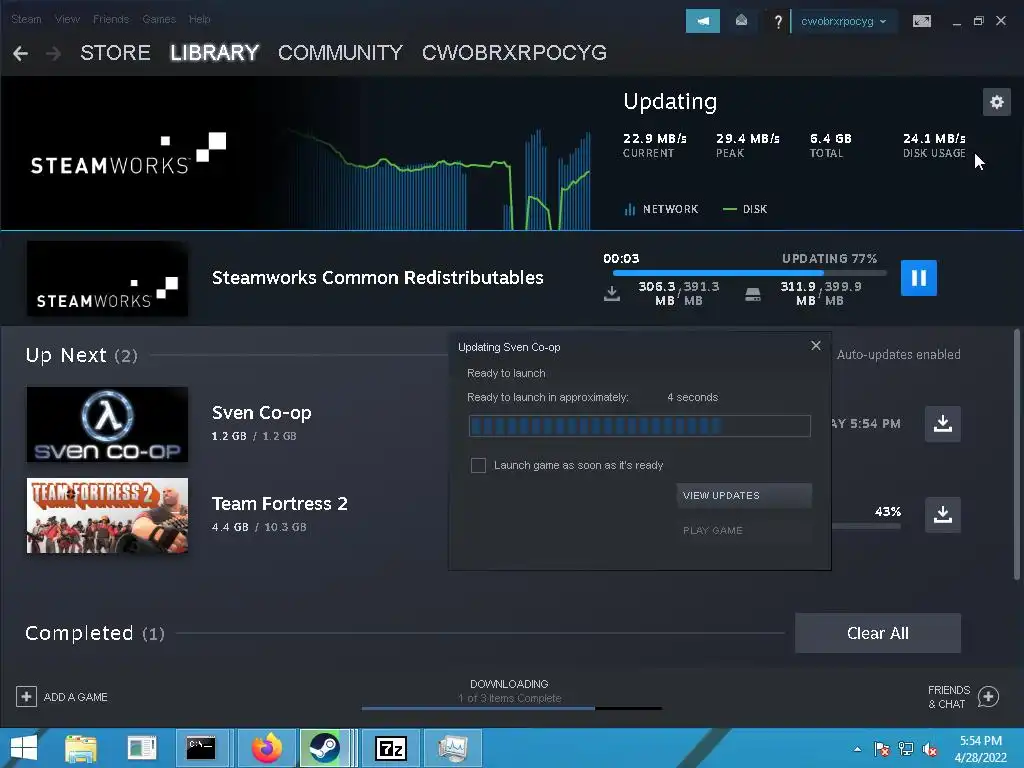Enable Launch game as soon as it's ready
This screenshot has width=1024, height=768.
[x=478, y=465]
